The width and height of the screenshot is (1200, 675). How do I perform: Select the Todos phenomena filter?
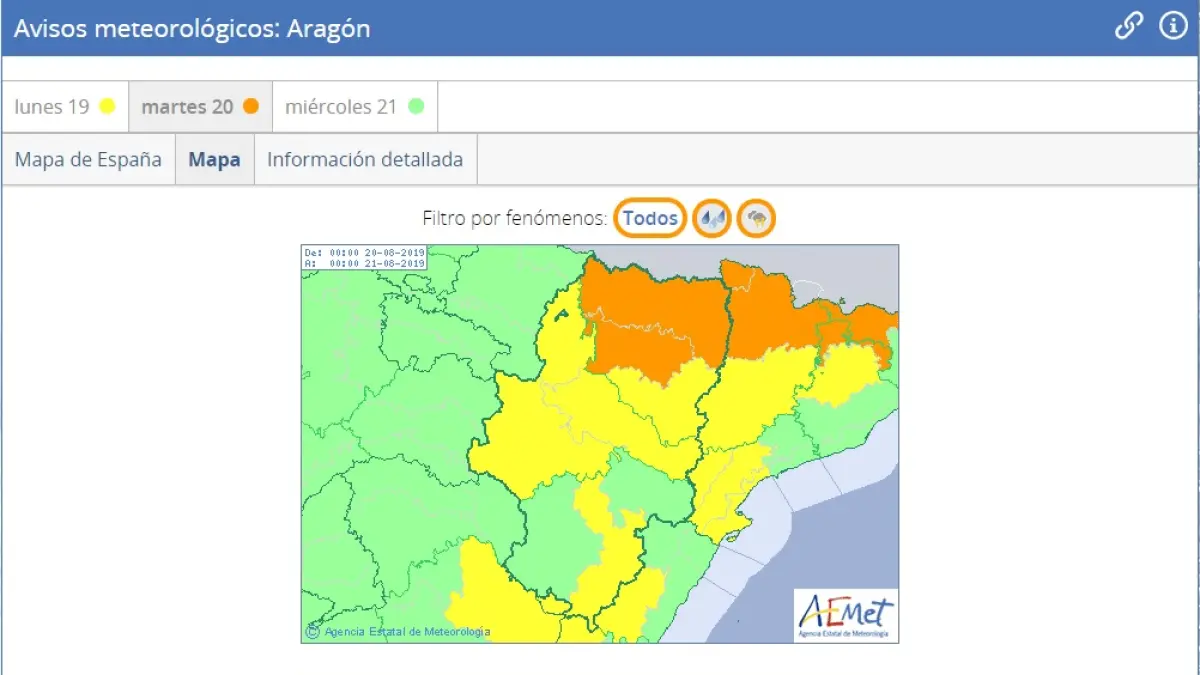tap(650, 218)
